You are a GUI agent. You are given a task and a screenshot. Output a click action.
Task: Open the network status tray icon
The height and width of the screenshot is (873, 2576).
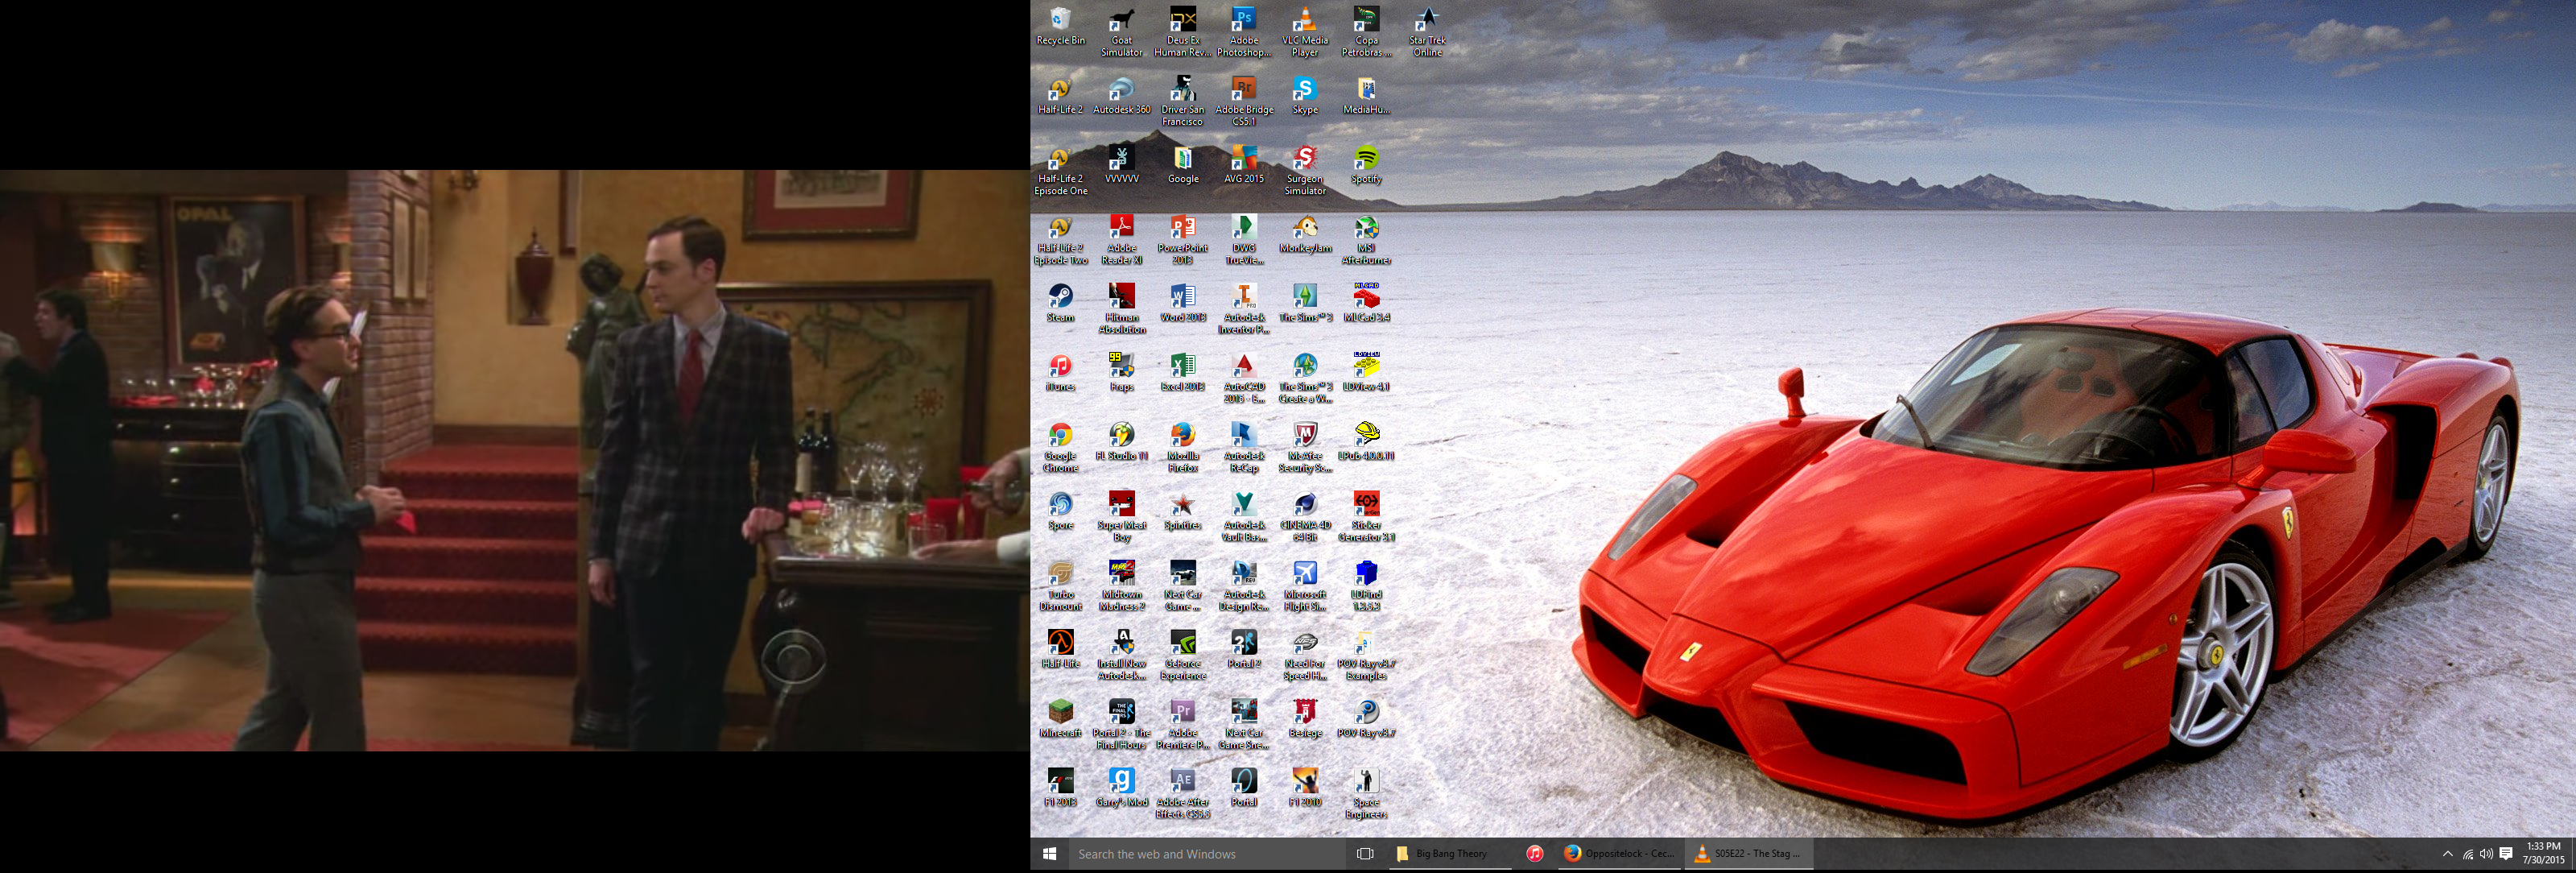[x=2467, y=854]
